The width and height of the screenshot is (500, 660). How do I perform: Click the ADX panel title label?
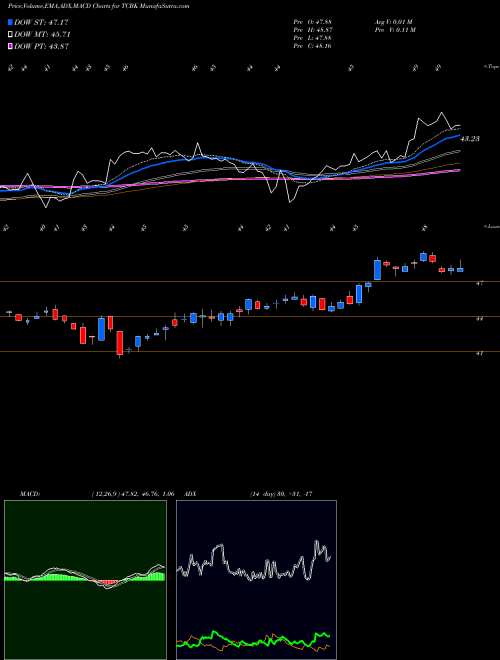[x=190, y=494]
